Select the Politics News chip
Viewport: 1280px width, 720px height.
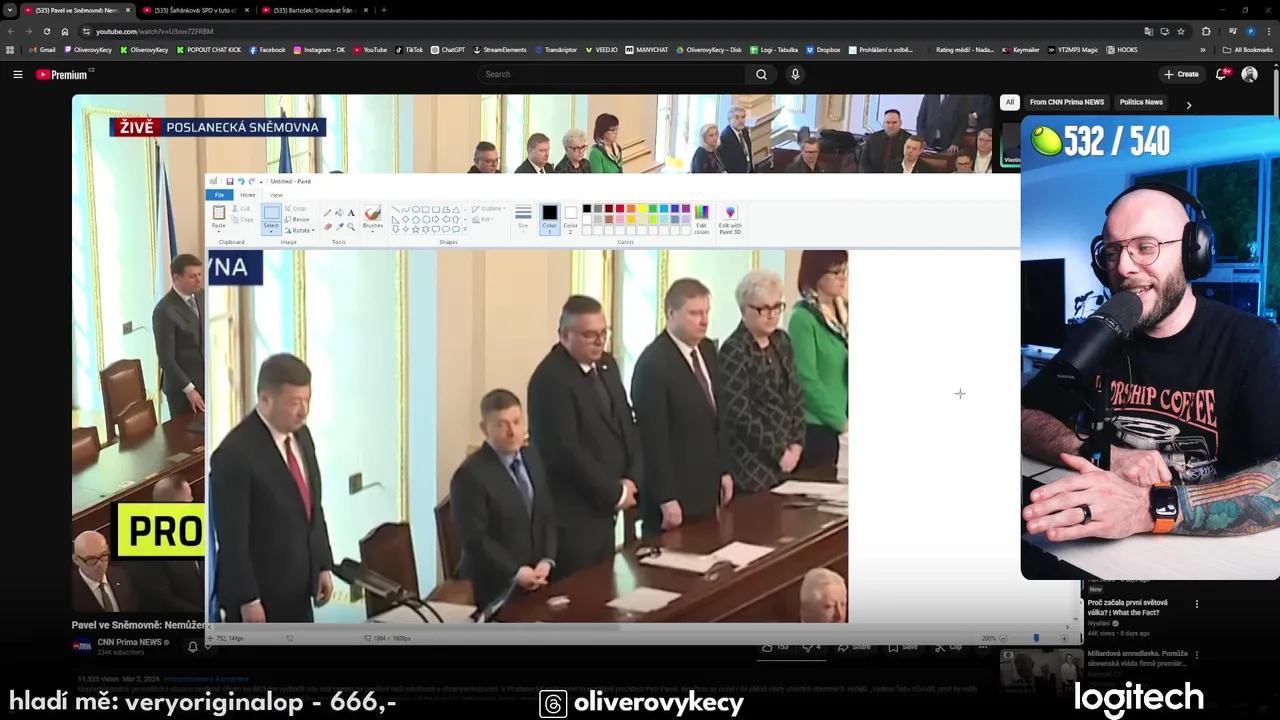[x=1141, y=102]
